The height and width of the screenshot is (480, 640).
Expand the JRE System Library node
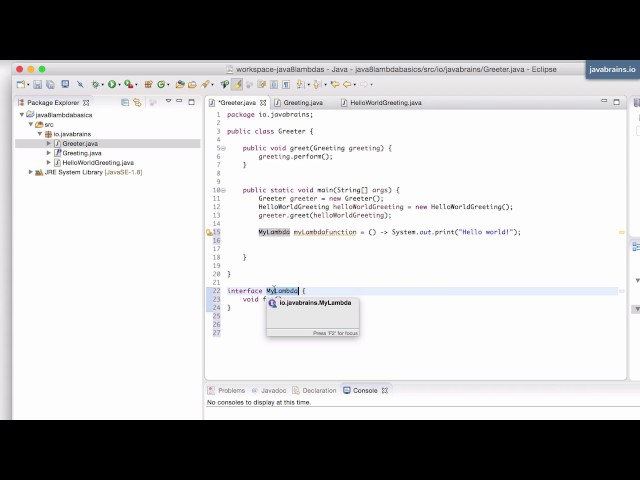(30, 172)
